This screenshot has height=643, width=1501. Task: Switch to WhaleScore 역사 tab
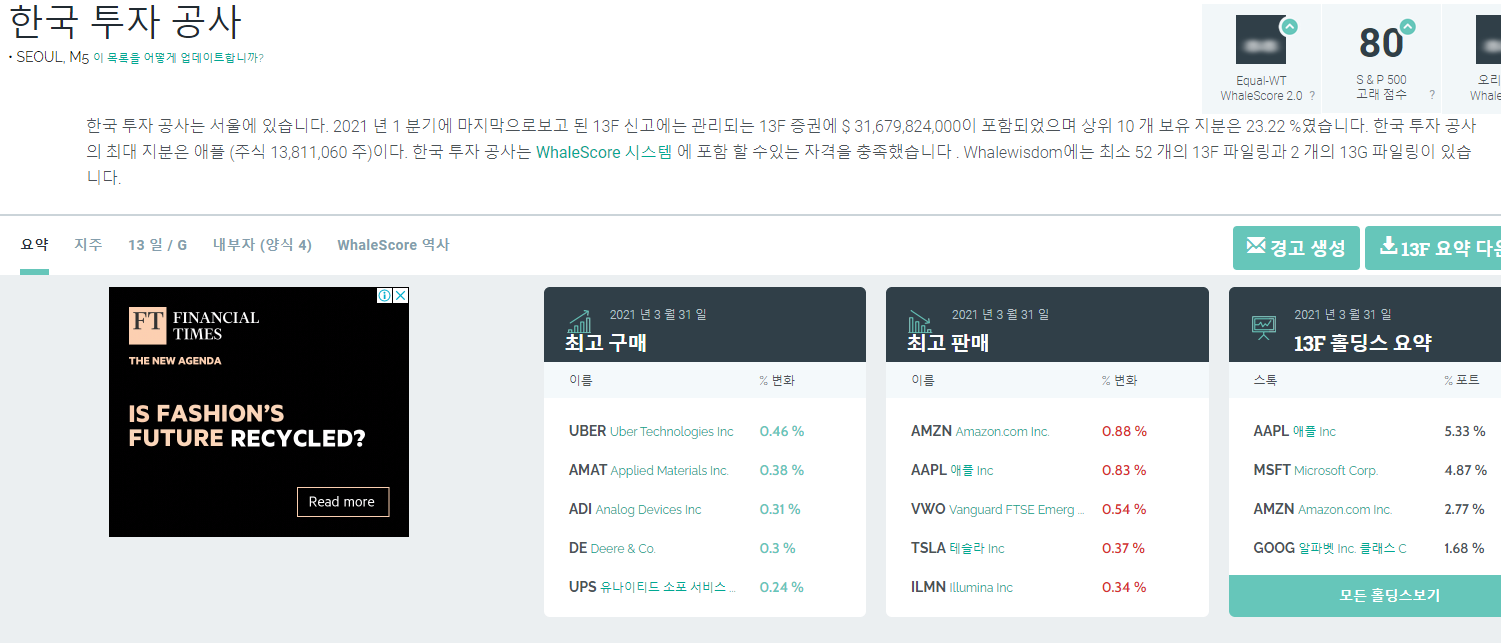coord(393,245)
